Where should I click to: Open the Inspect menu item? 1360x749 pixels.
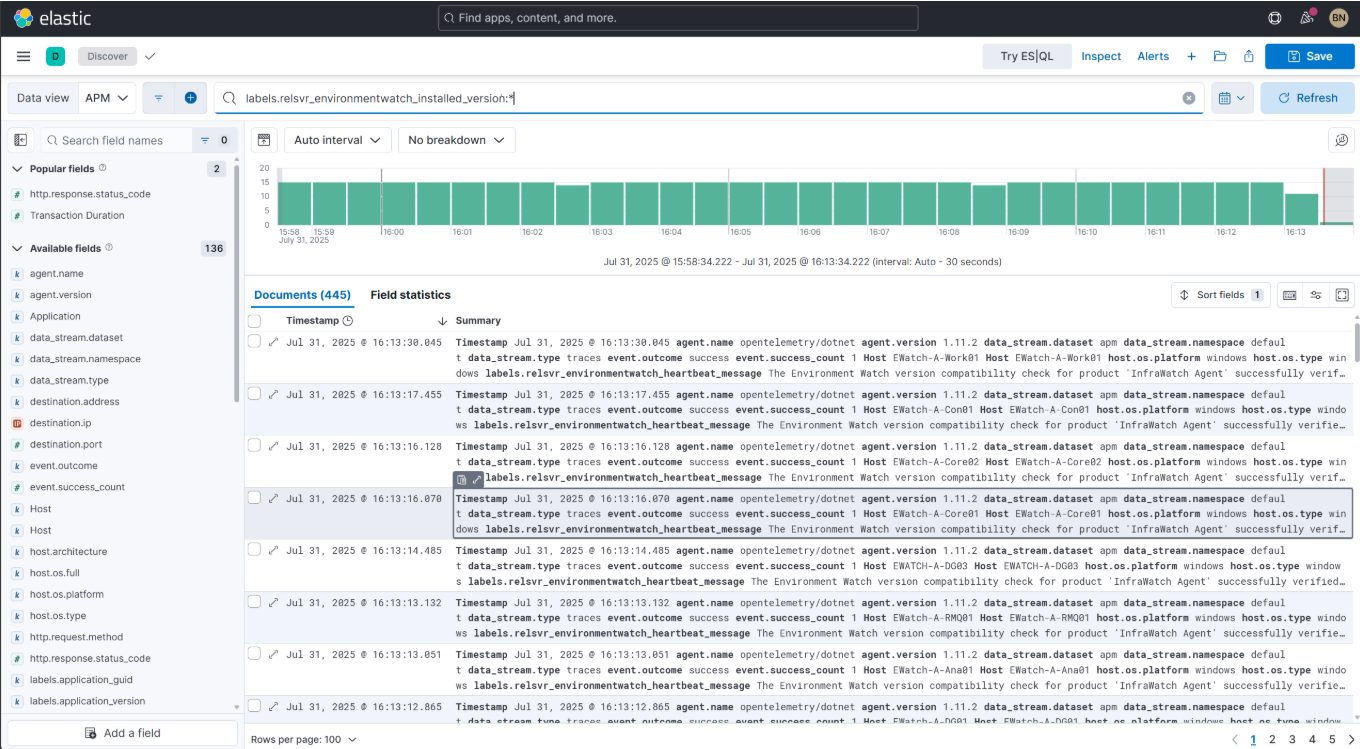[x=1101, y=56]
